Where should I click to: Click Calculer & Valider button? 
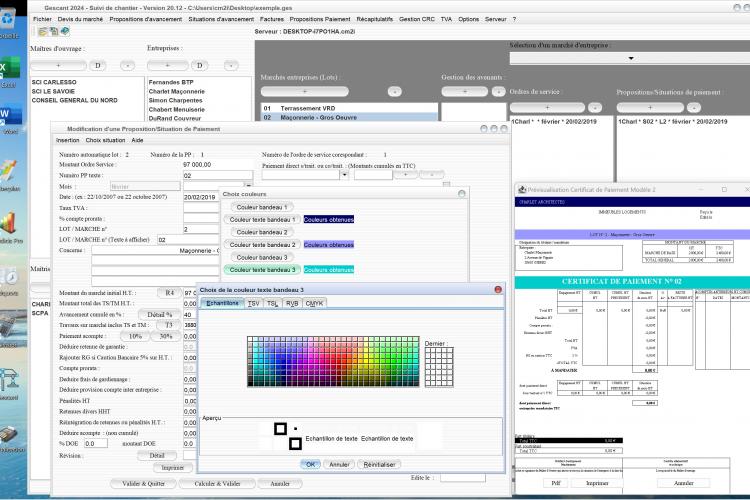pyautogui.click(x=217, y=484)
